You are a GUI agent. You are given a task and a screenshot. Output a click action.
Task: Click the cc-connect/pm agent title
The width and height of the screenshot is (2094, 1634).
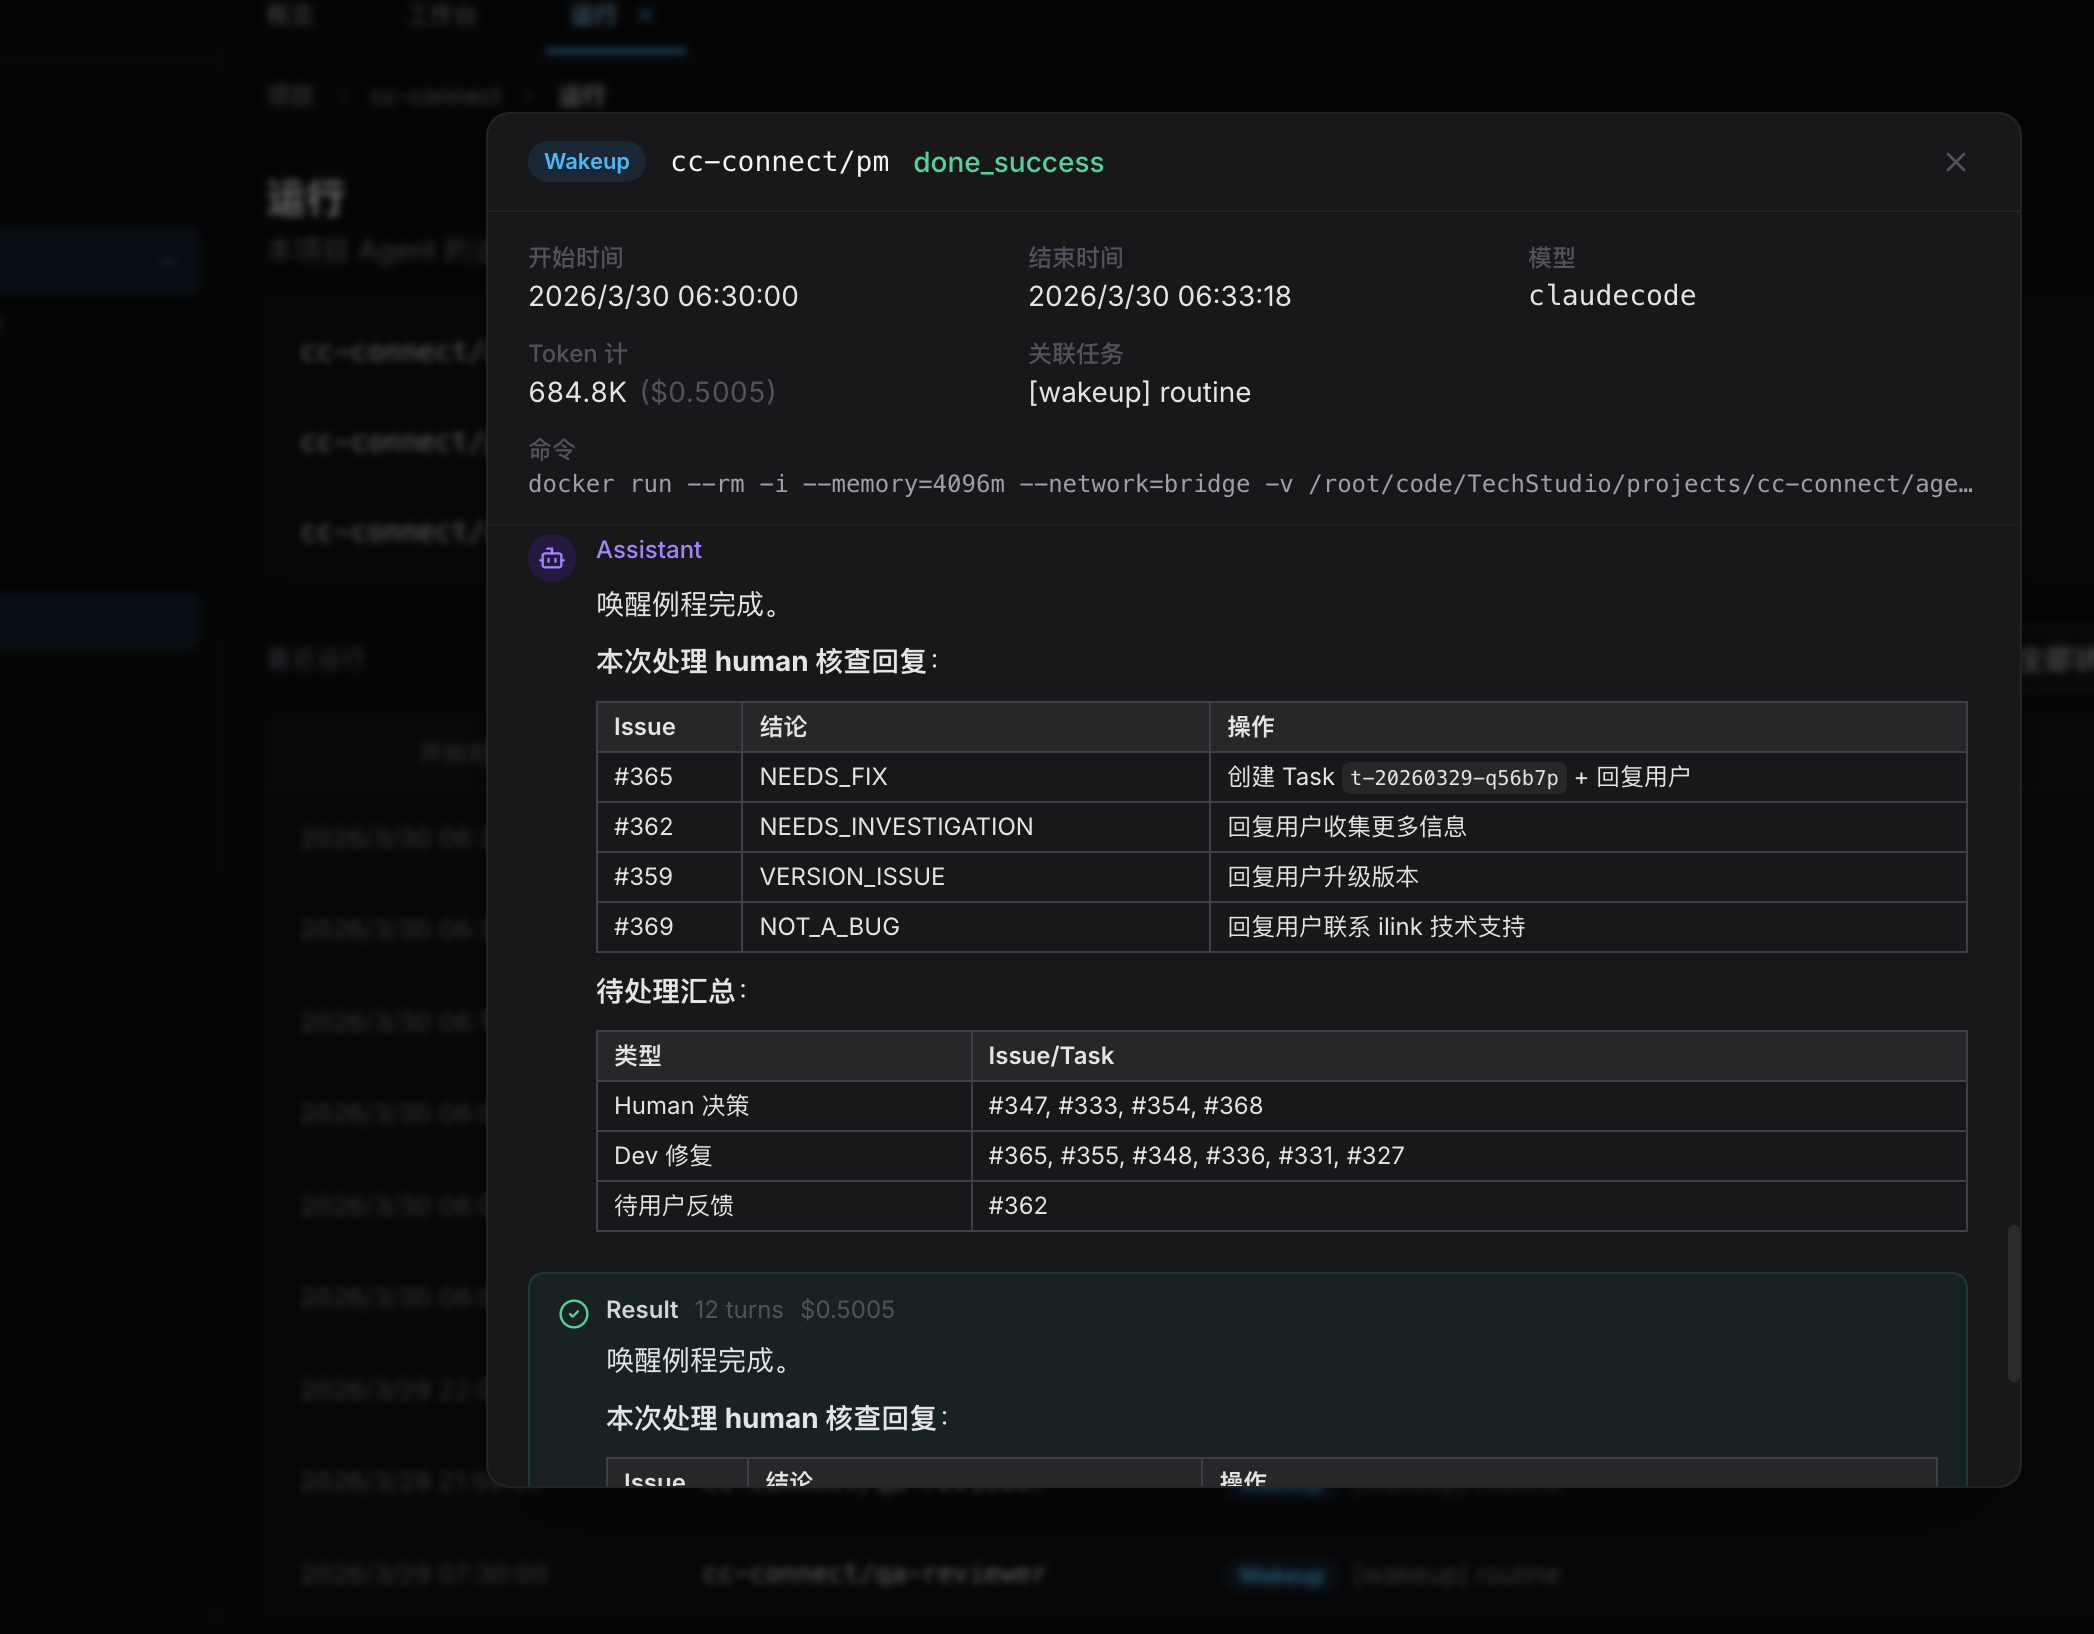[779, 162]
